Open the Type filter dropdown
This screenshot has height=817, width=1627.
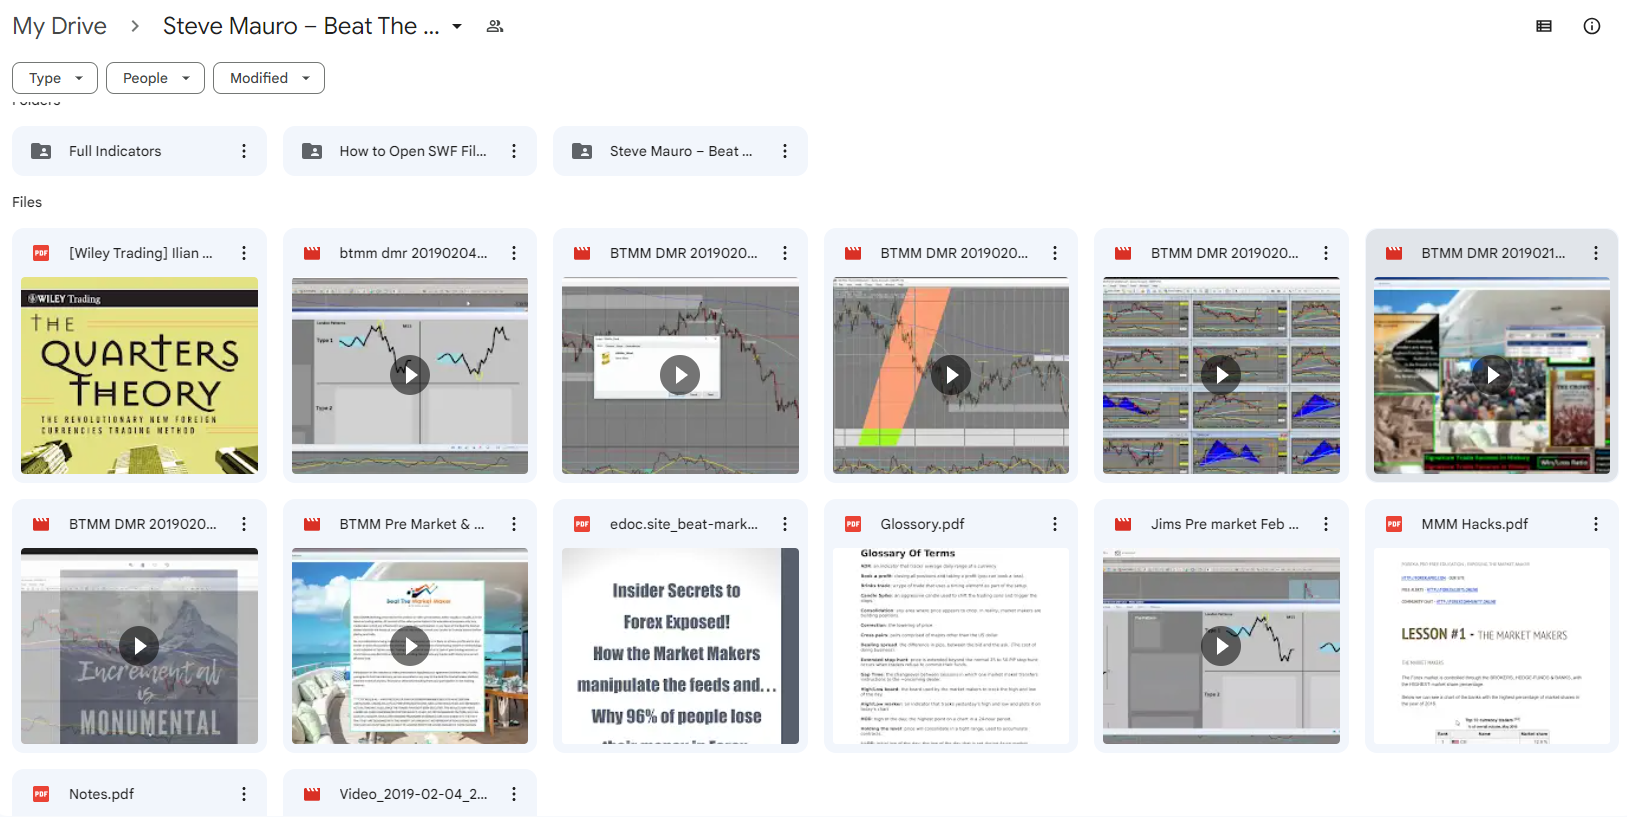pyautogui.click(x=55, y=78)
